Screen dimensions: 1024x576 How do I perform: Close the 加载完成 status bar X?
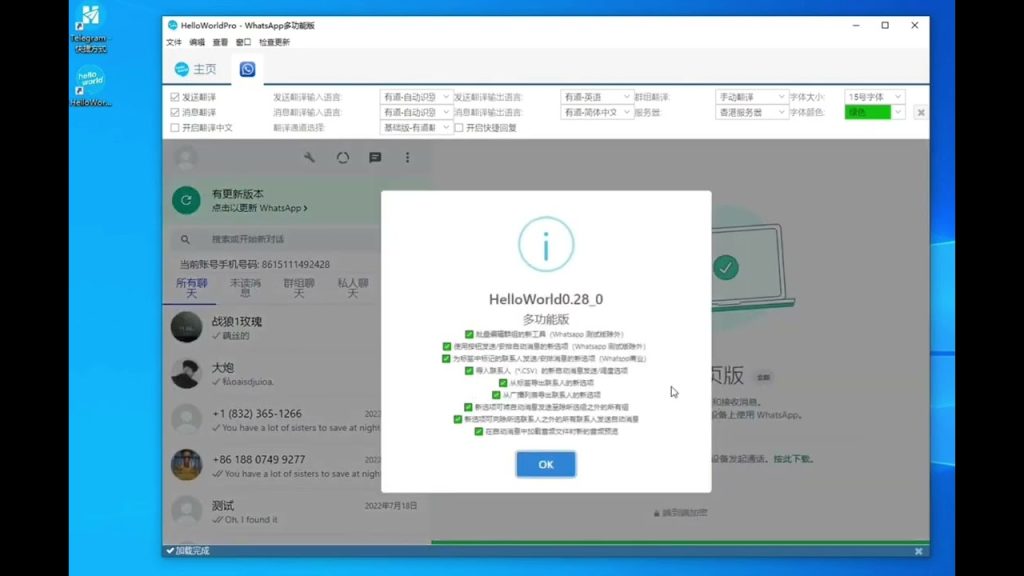click(919, 551)
